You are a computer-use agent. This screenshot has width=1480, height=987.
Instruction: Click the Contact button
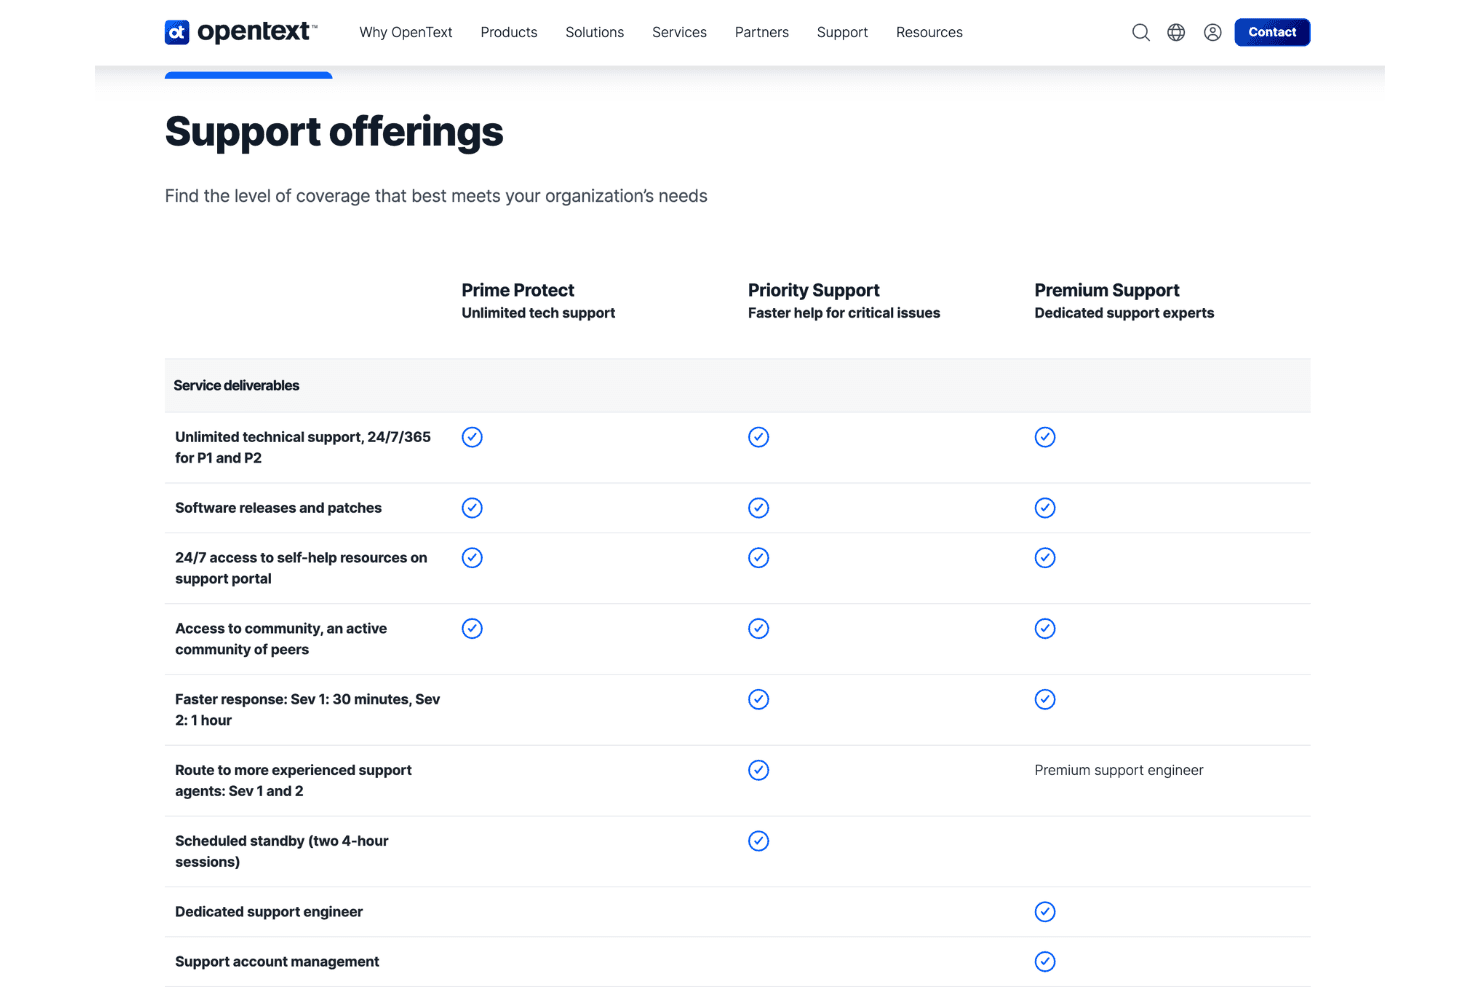[1272, 32]
